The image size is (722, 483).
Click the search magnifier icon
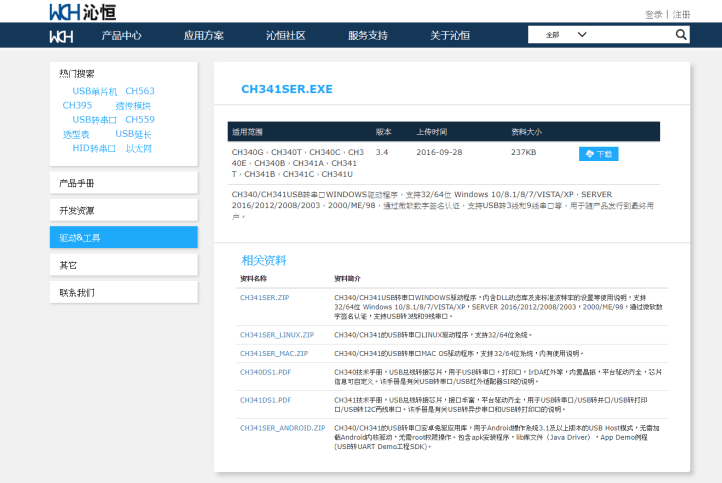coord(681,35)
